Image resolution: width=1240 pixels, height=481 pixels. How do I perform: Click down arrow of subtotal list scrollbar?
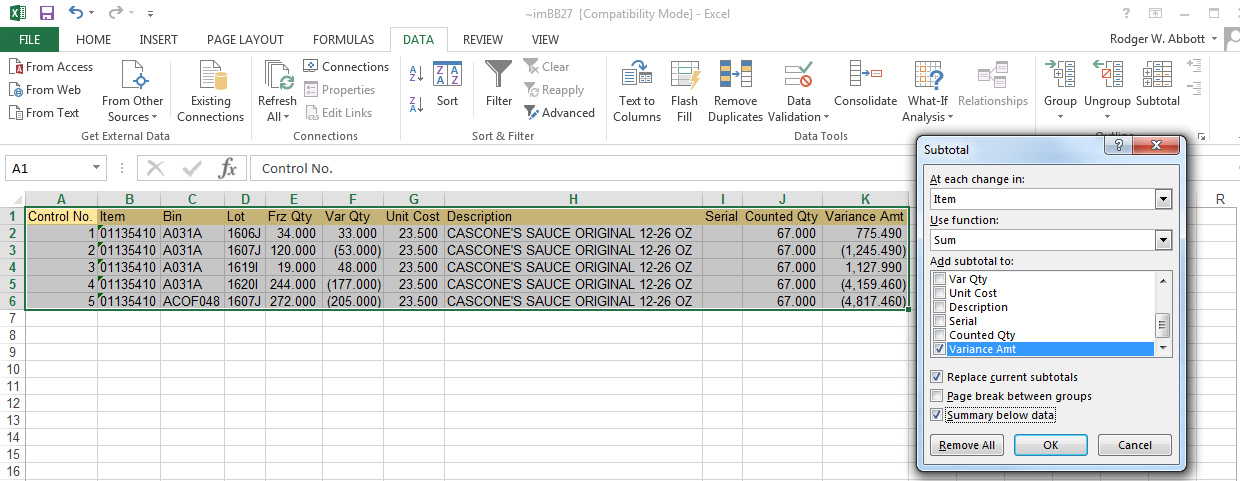tap(1162, 349)
